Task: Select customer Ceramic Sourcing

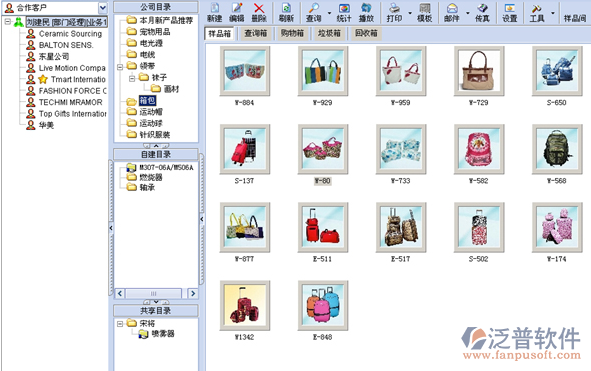Action: 70,34
